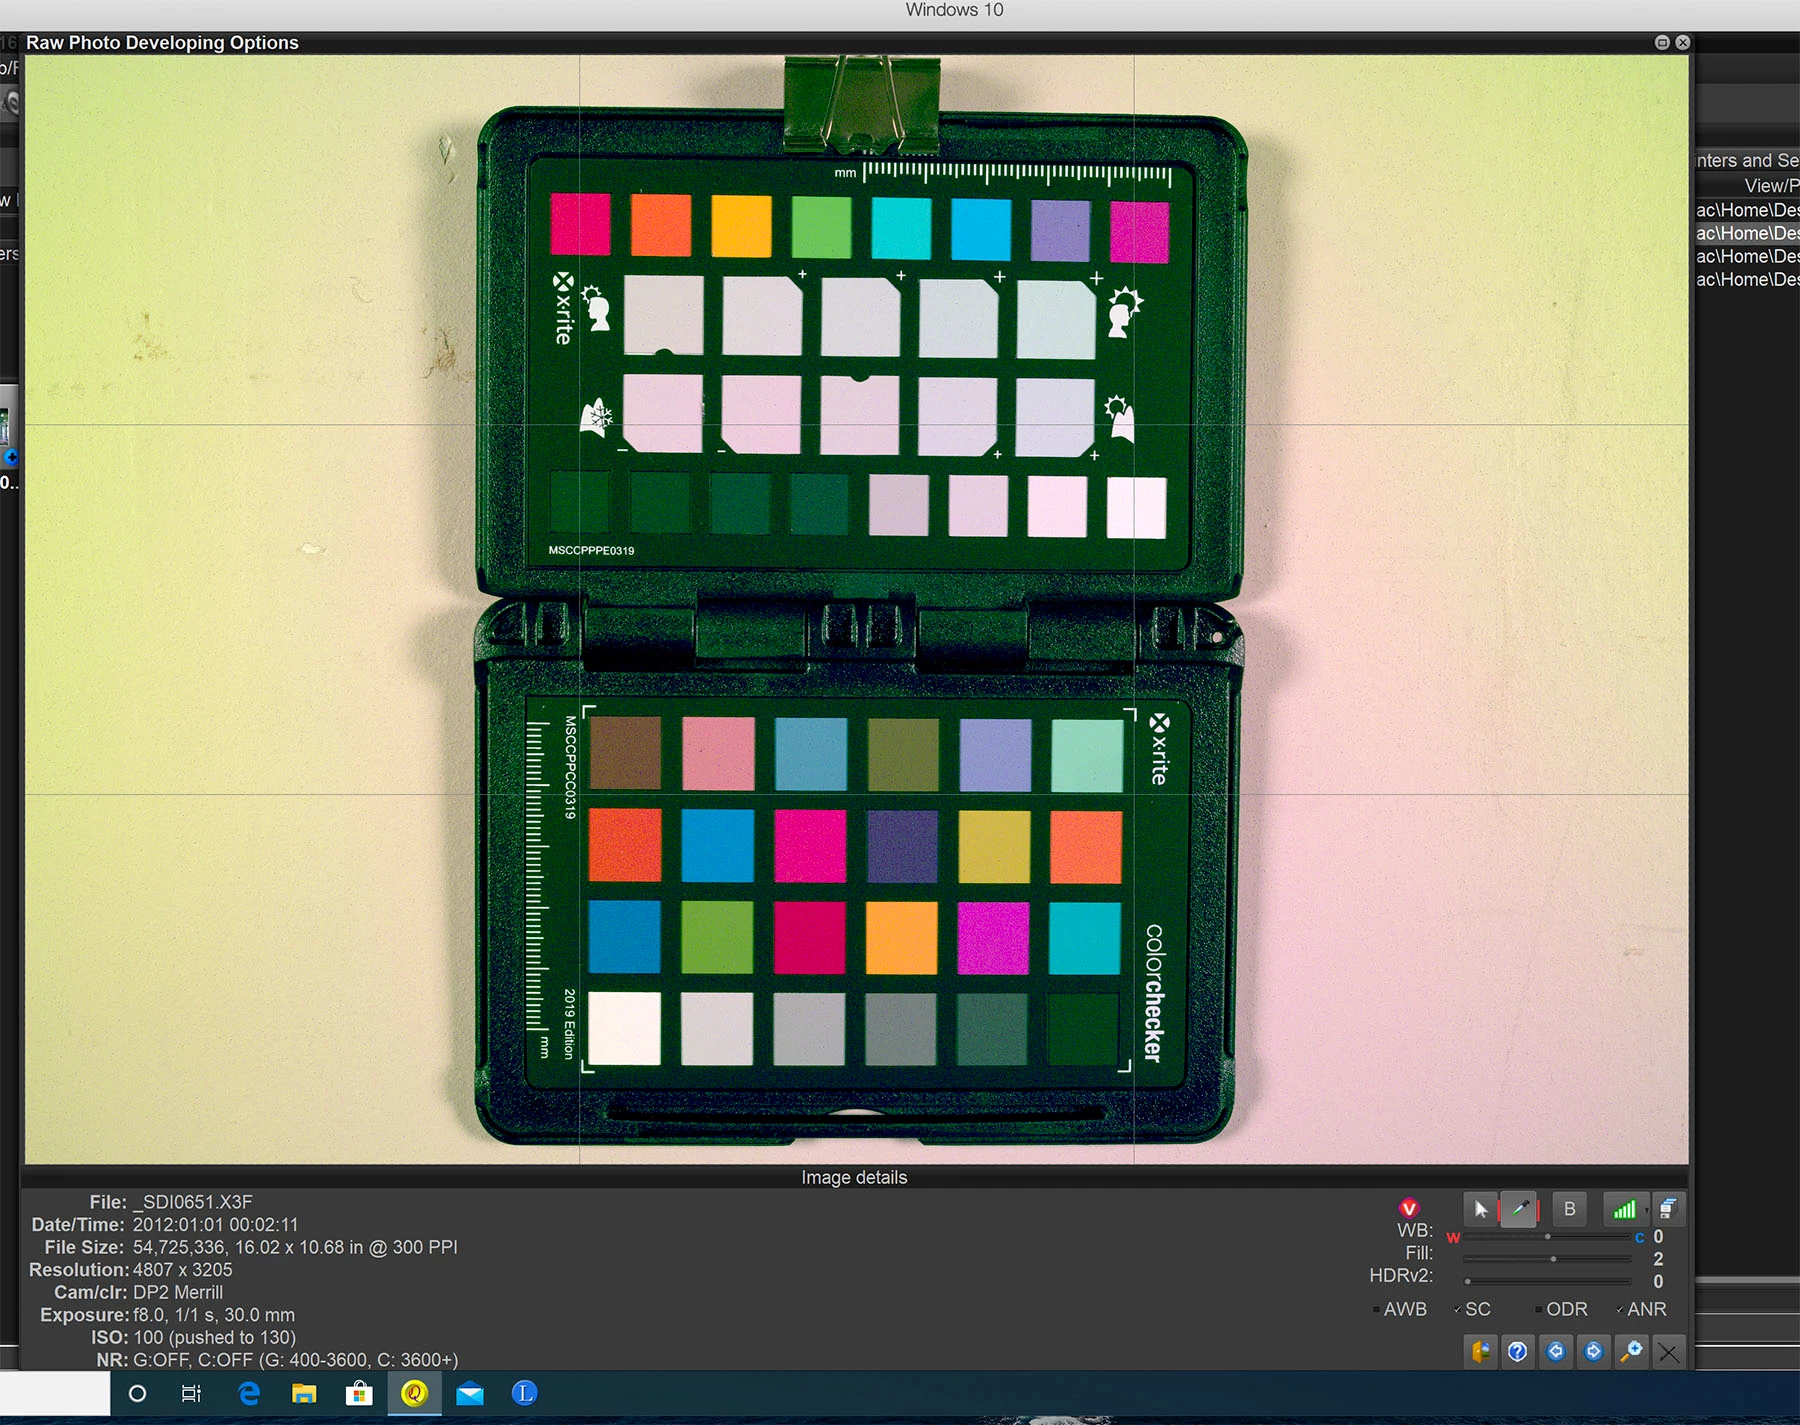The width and height of the screenshot is (1800, 1425).
Task: Open Mail app from taskbar
Action: (x=470, y=1393)
